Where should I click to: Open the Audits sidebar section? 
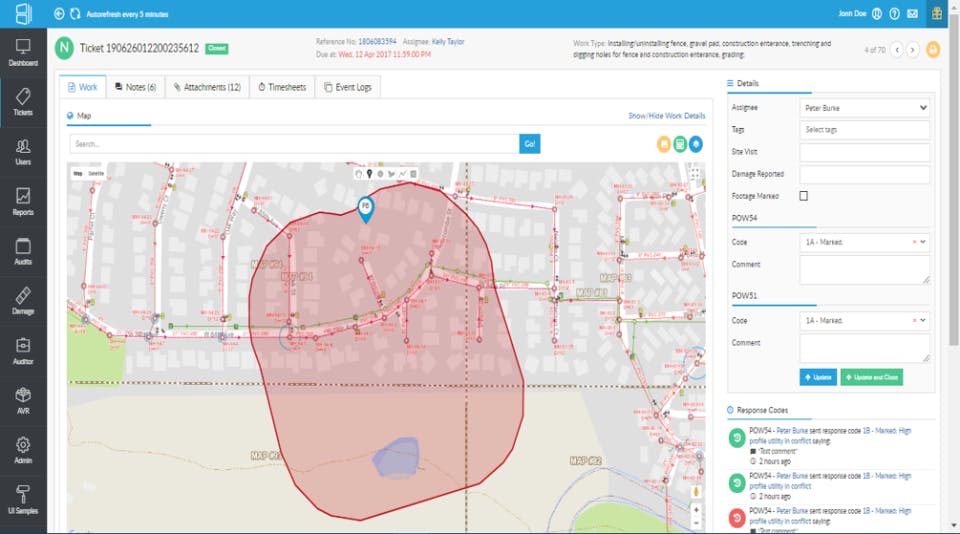click(23, 252)
